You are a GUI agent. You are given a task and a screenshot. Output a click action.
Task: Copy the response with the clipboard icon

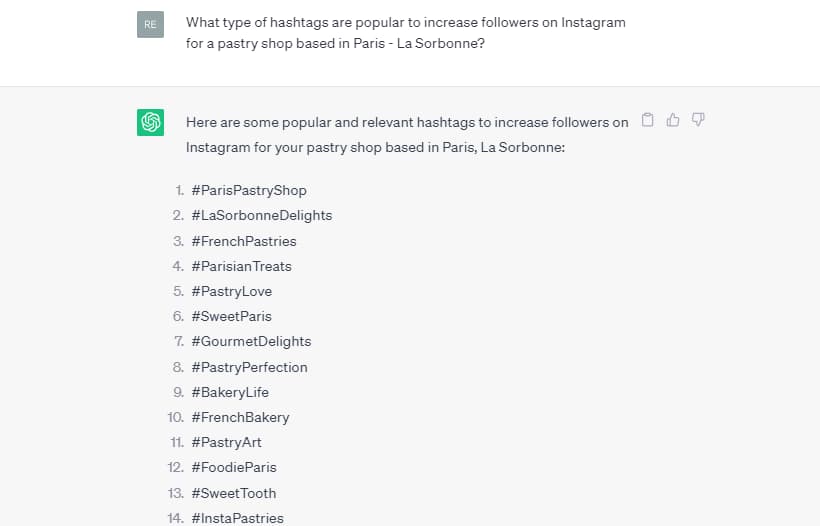647,120
